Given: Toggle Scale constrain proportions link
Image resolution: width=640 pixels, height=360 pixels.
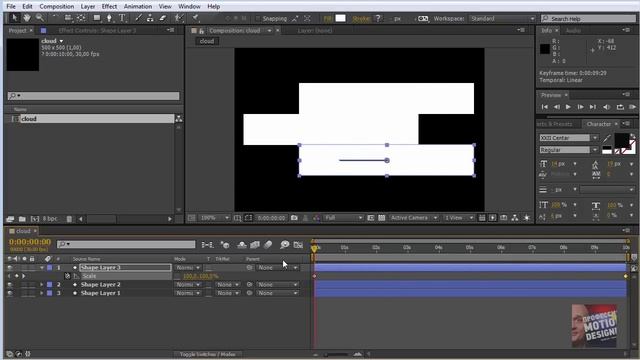Looking at the screenshot, I should point(177,276).
